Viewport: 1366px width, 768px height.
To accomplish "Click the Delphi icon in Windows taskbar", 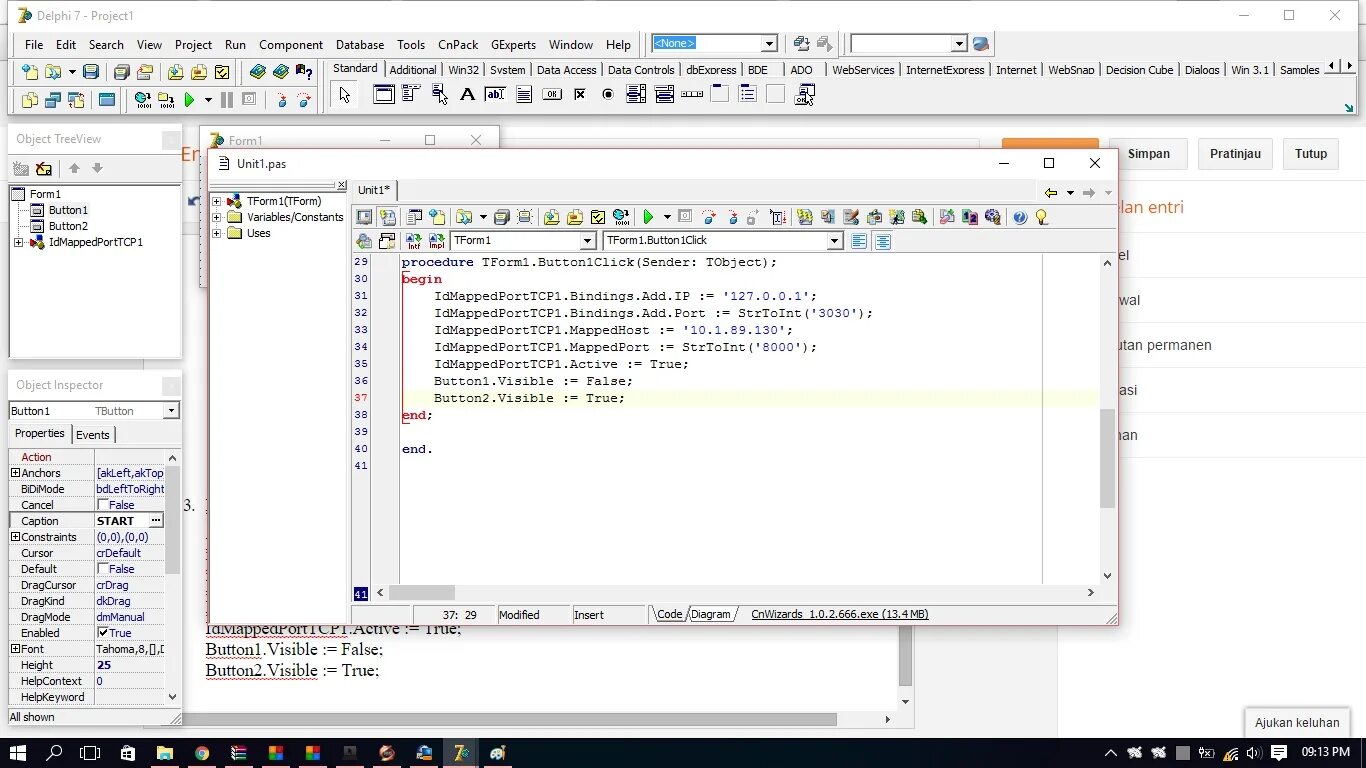I will tap(461, 753).
